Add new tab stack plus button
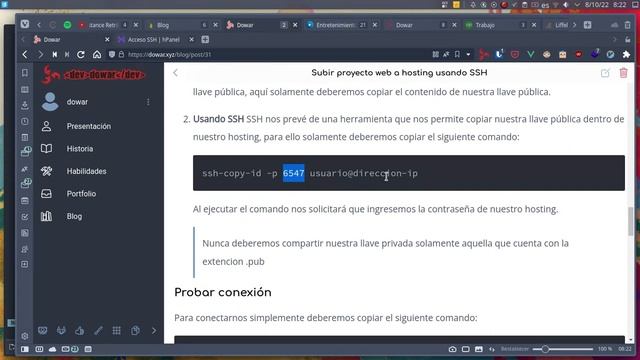The height and width of the screenshot is (360, 640). [587, 25]
